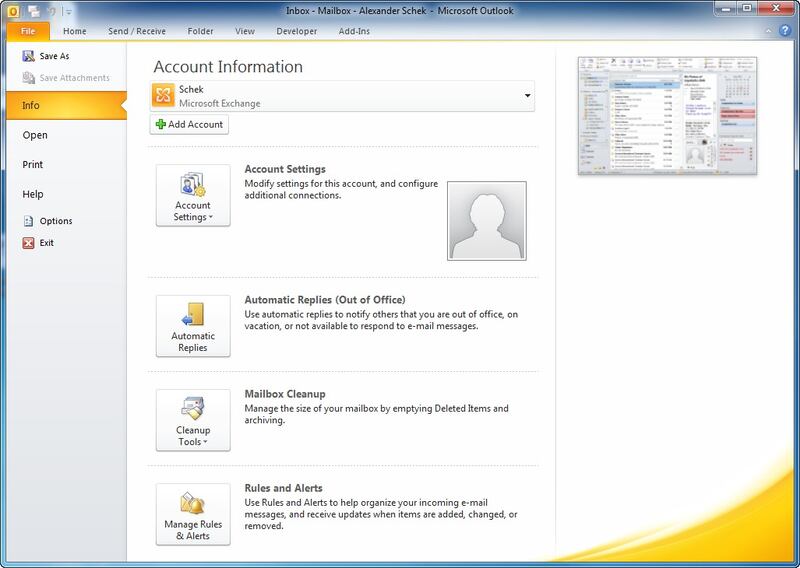
Task: Click the Send/Receive All Folders quick access icon
Action: (33, 11)
